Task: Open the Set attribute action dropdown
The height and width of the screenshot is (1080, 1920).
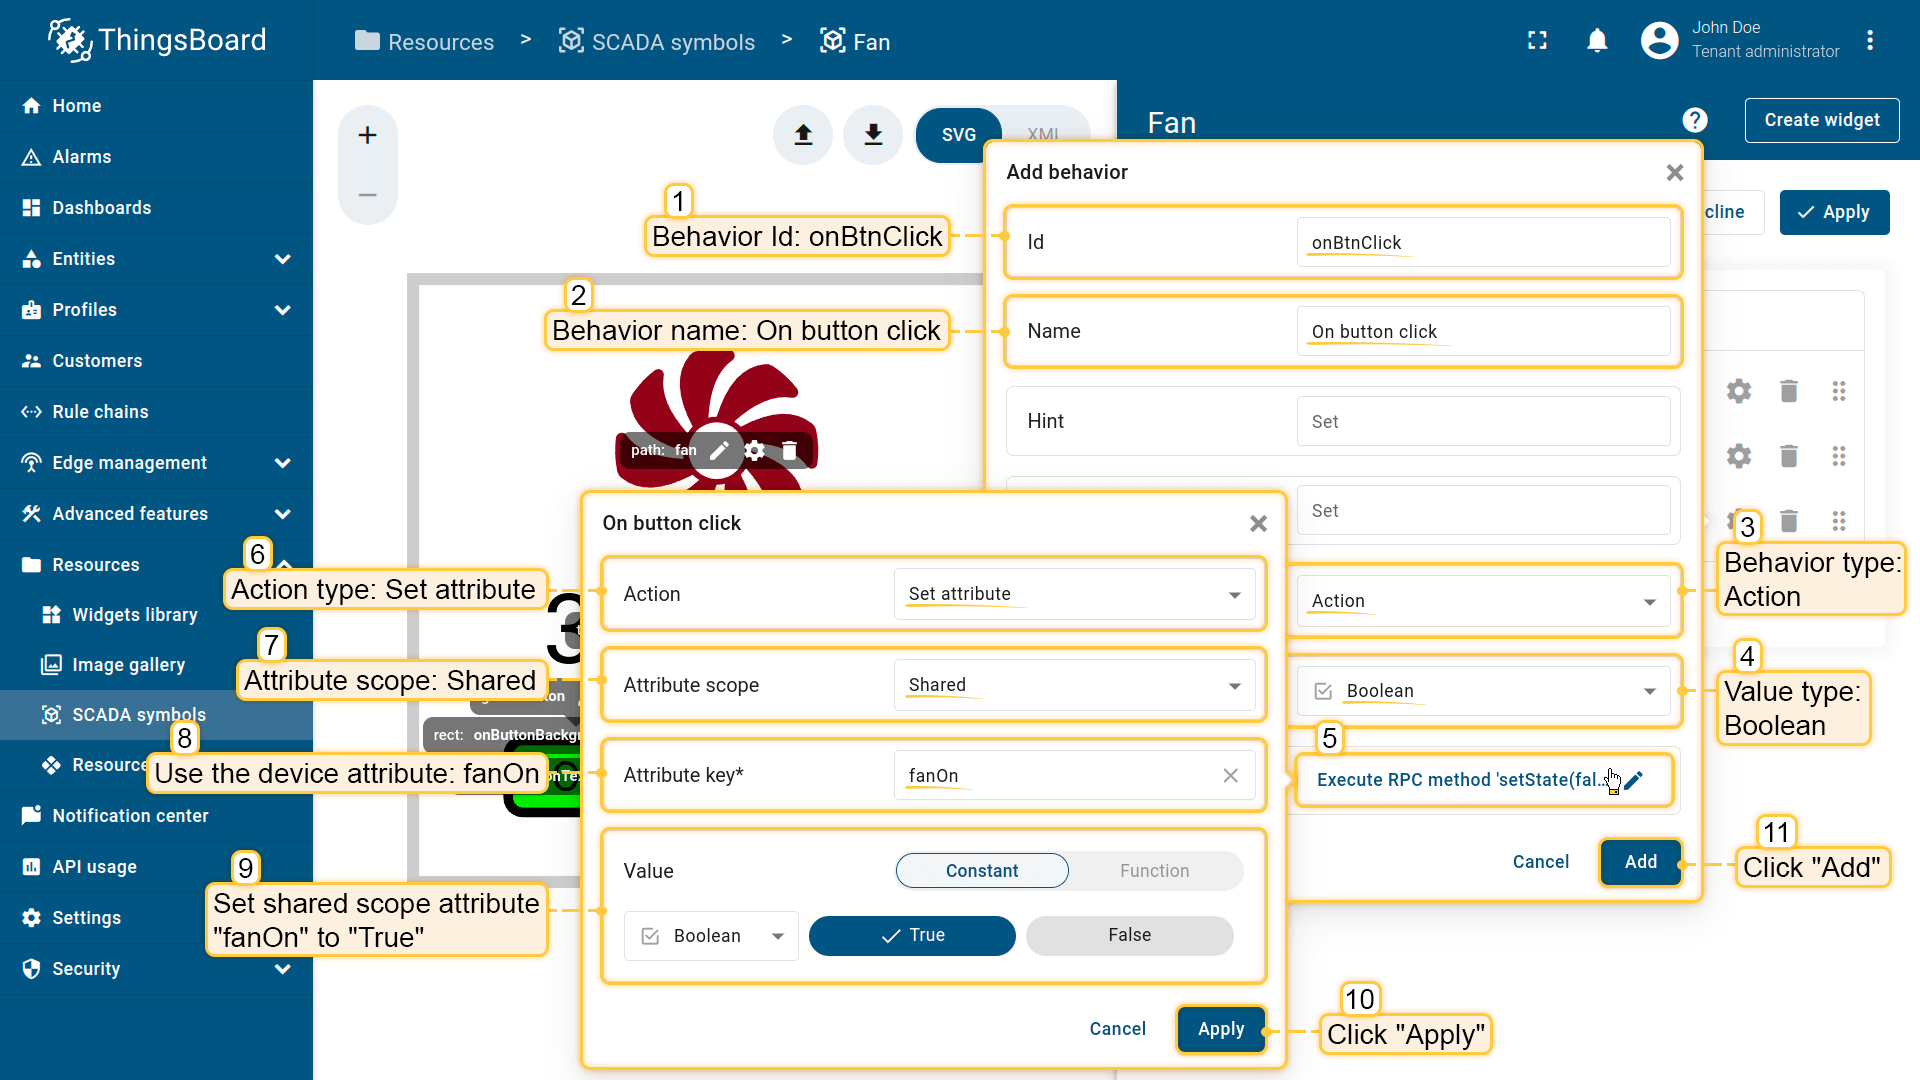Action: tap(1074, 594)
